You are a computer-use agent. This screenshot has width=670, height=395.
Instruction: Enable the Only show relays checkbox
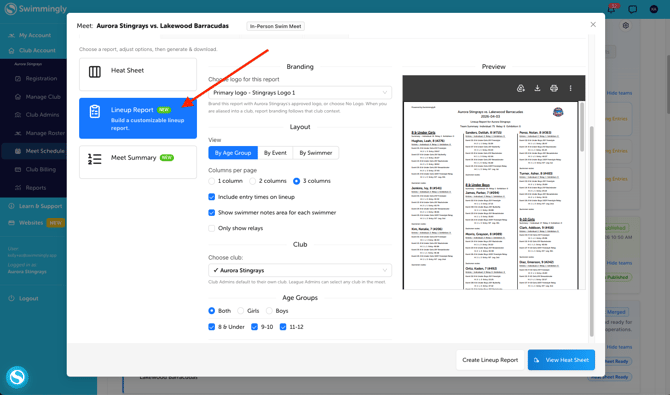tap(212, 228)
